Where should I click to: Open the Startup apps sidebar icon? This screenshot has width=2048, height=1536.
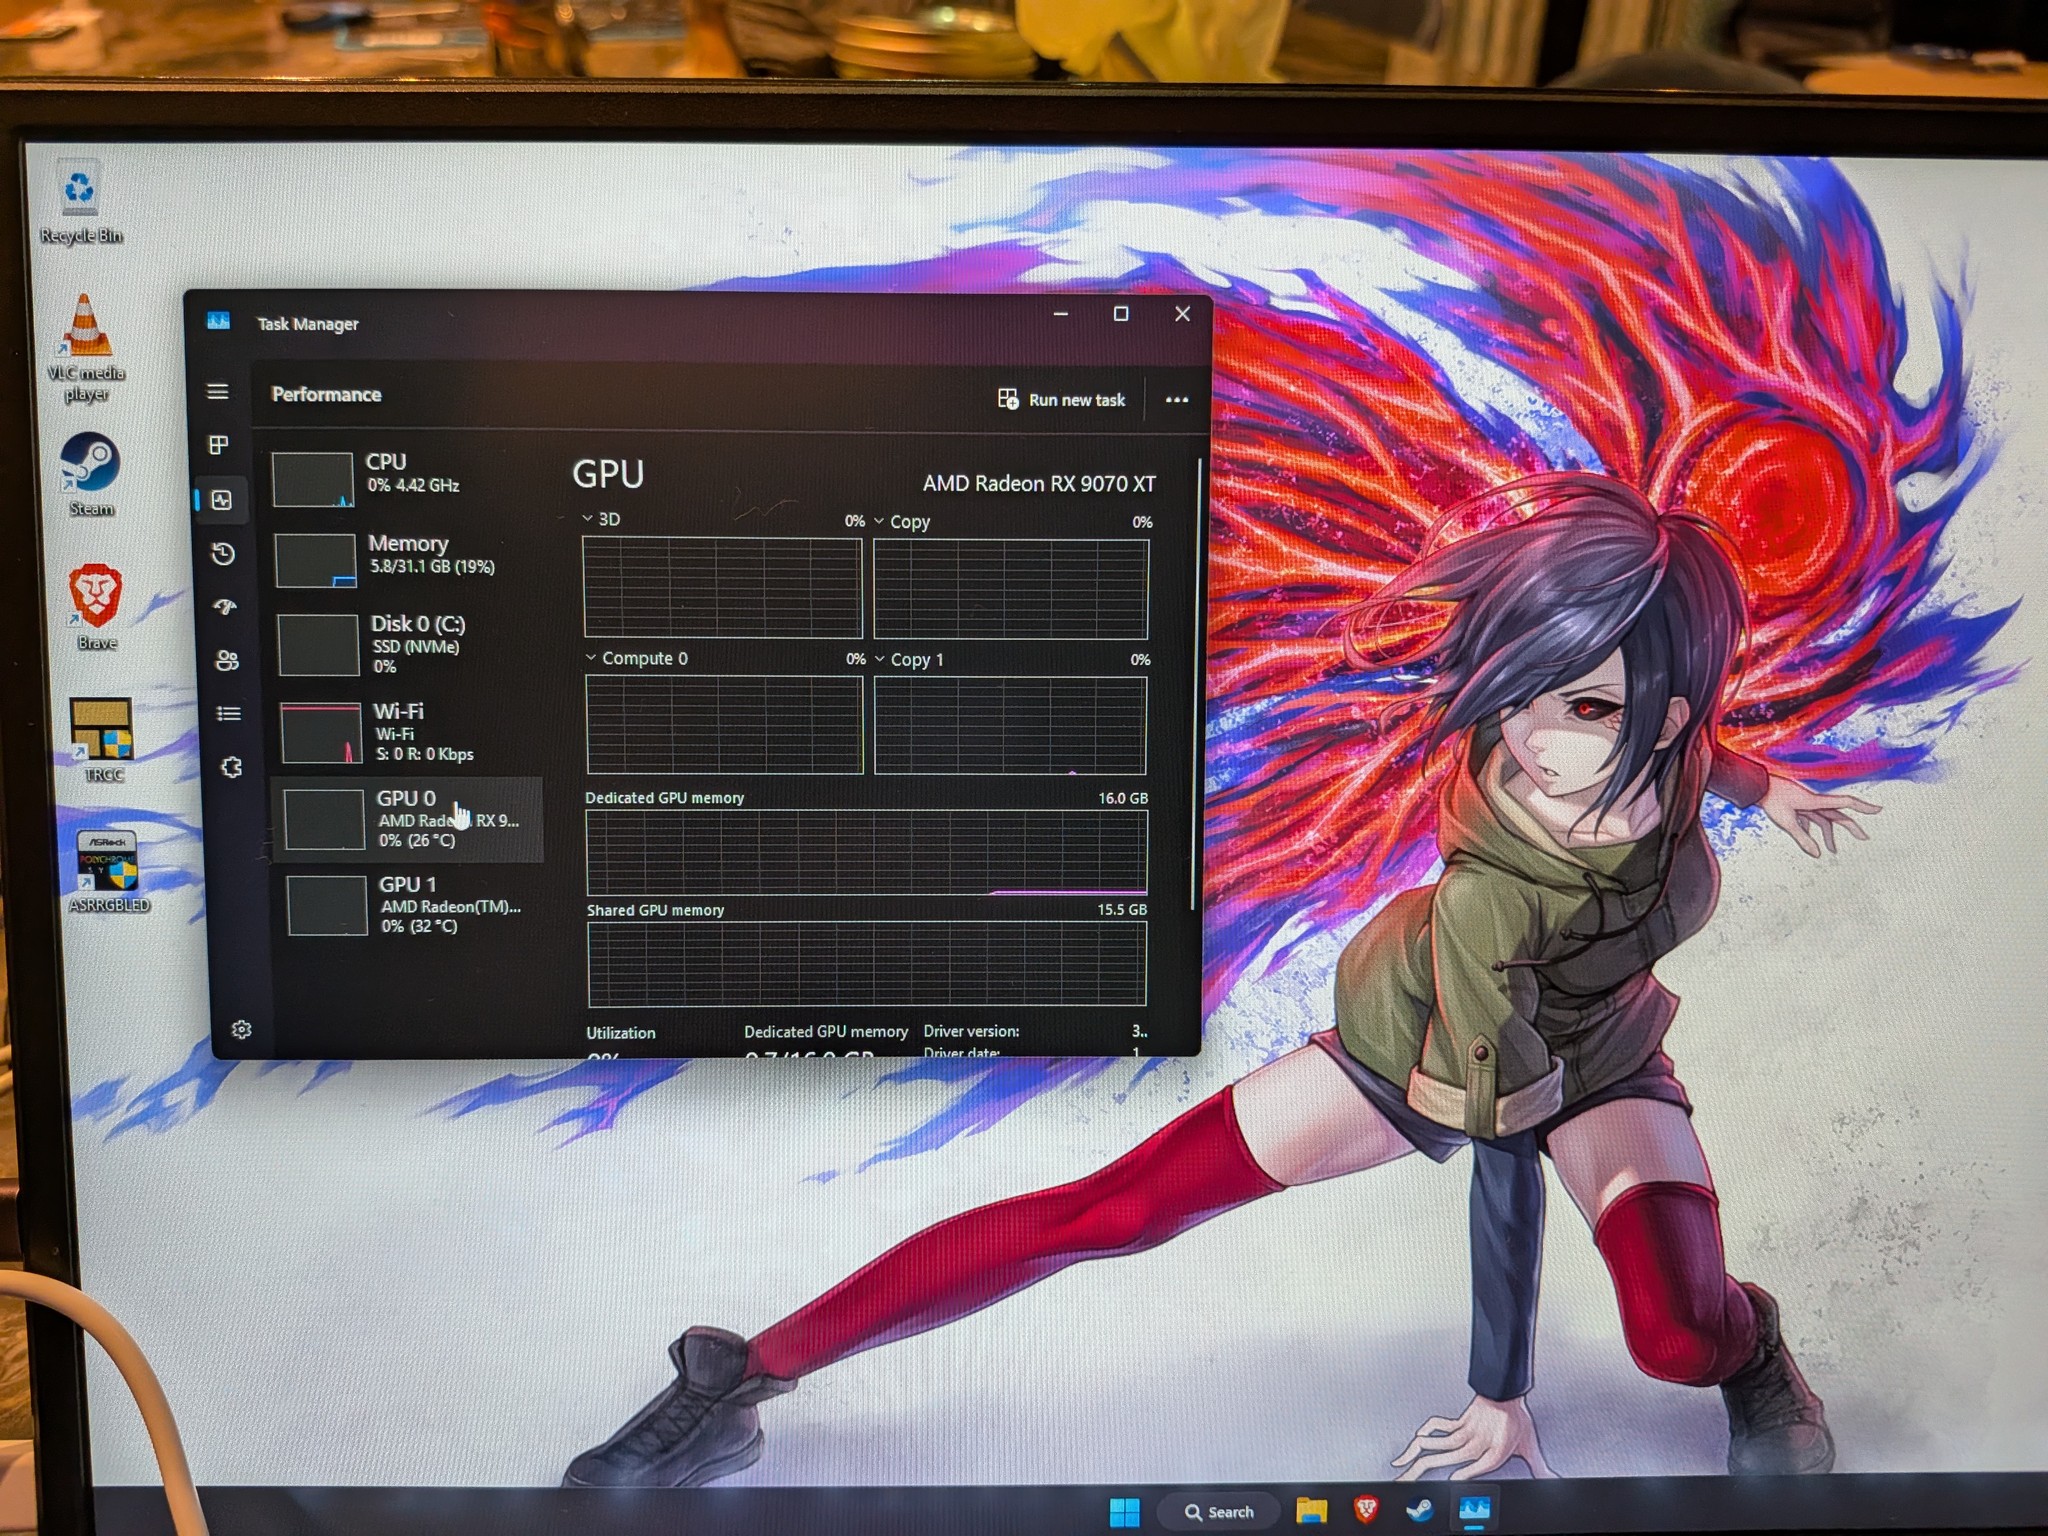(225, 607)
